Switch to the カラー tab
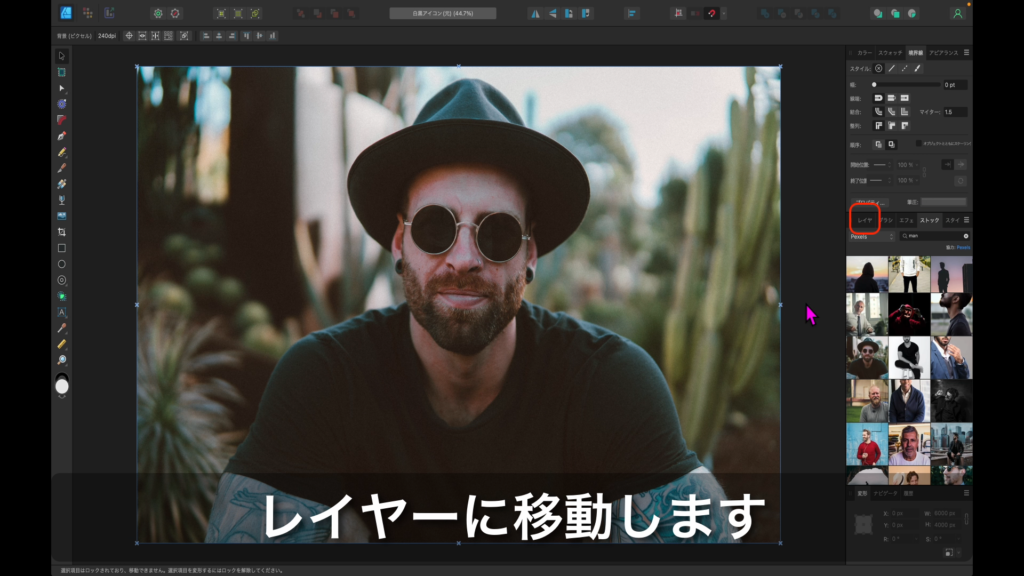 click(864, 53)
